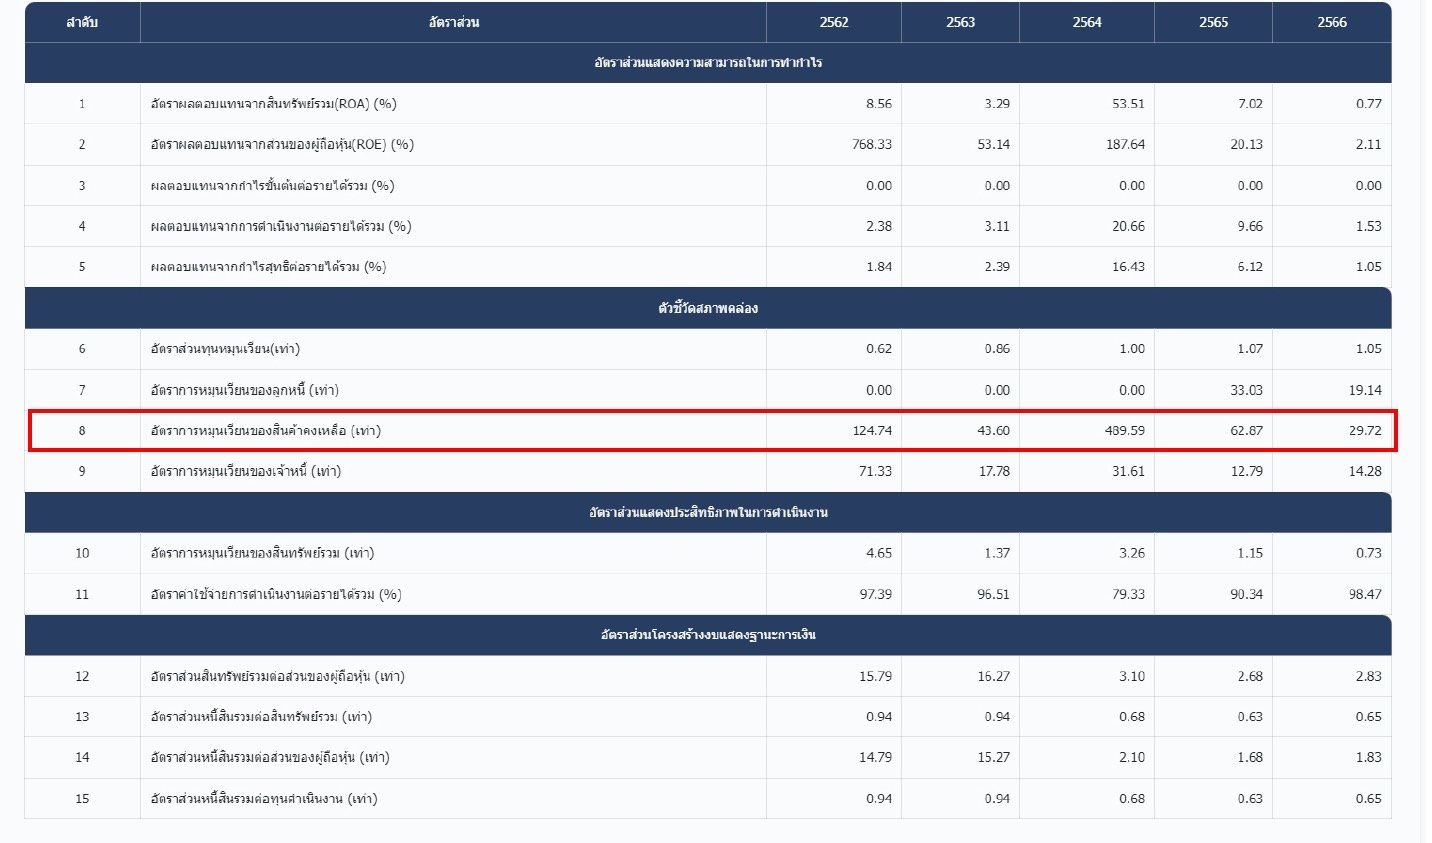Select the ROA value 8.56 for 2562
Screen dimensions: 1432x843
tap(879, 104)
